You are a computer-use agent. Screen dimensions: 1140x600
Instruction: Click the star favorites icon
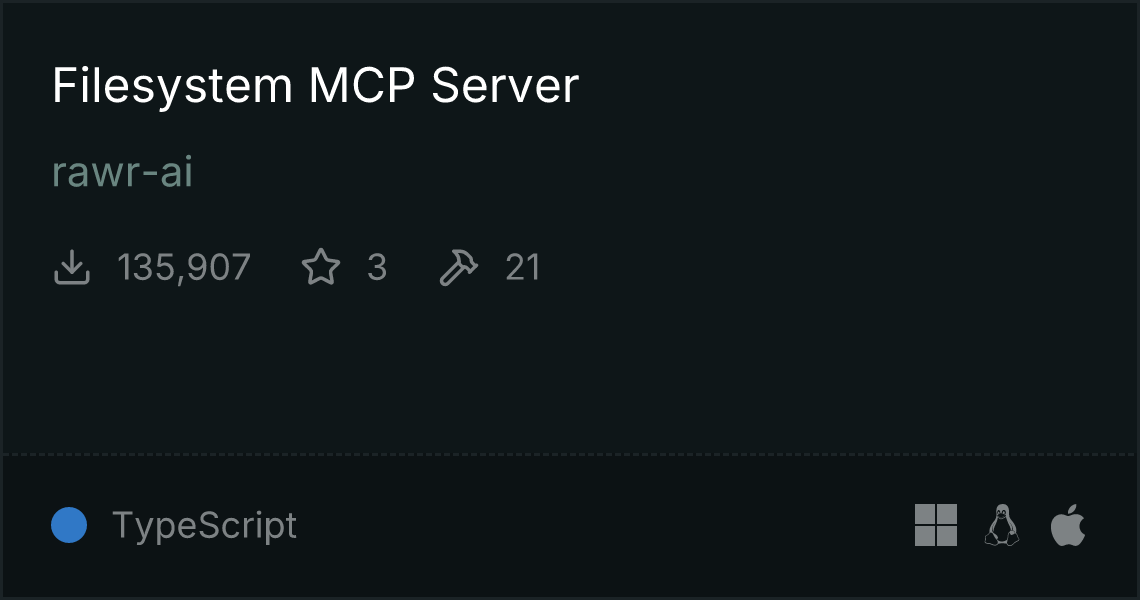click(321, 267)
